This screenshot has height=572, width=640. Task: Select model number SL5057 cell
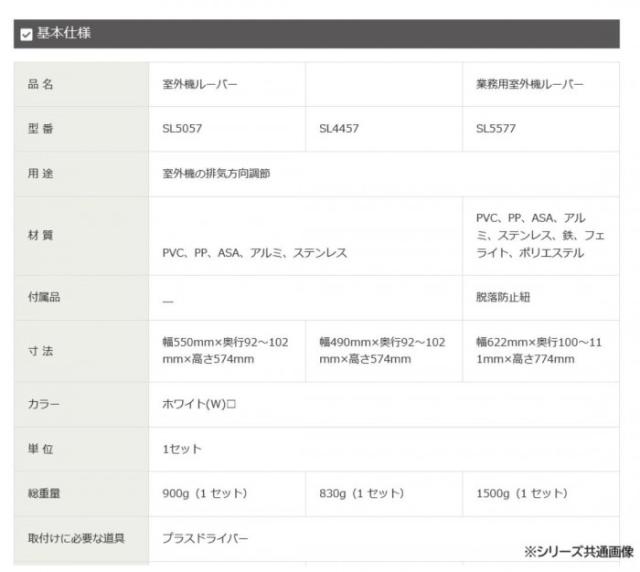click(x=182, y=129)
